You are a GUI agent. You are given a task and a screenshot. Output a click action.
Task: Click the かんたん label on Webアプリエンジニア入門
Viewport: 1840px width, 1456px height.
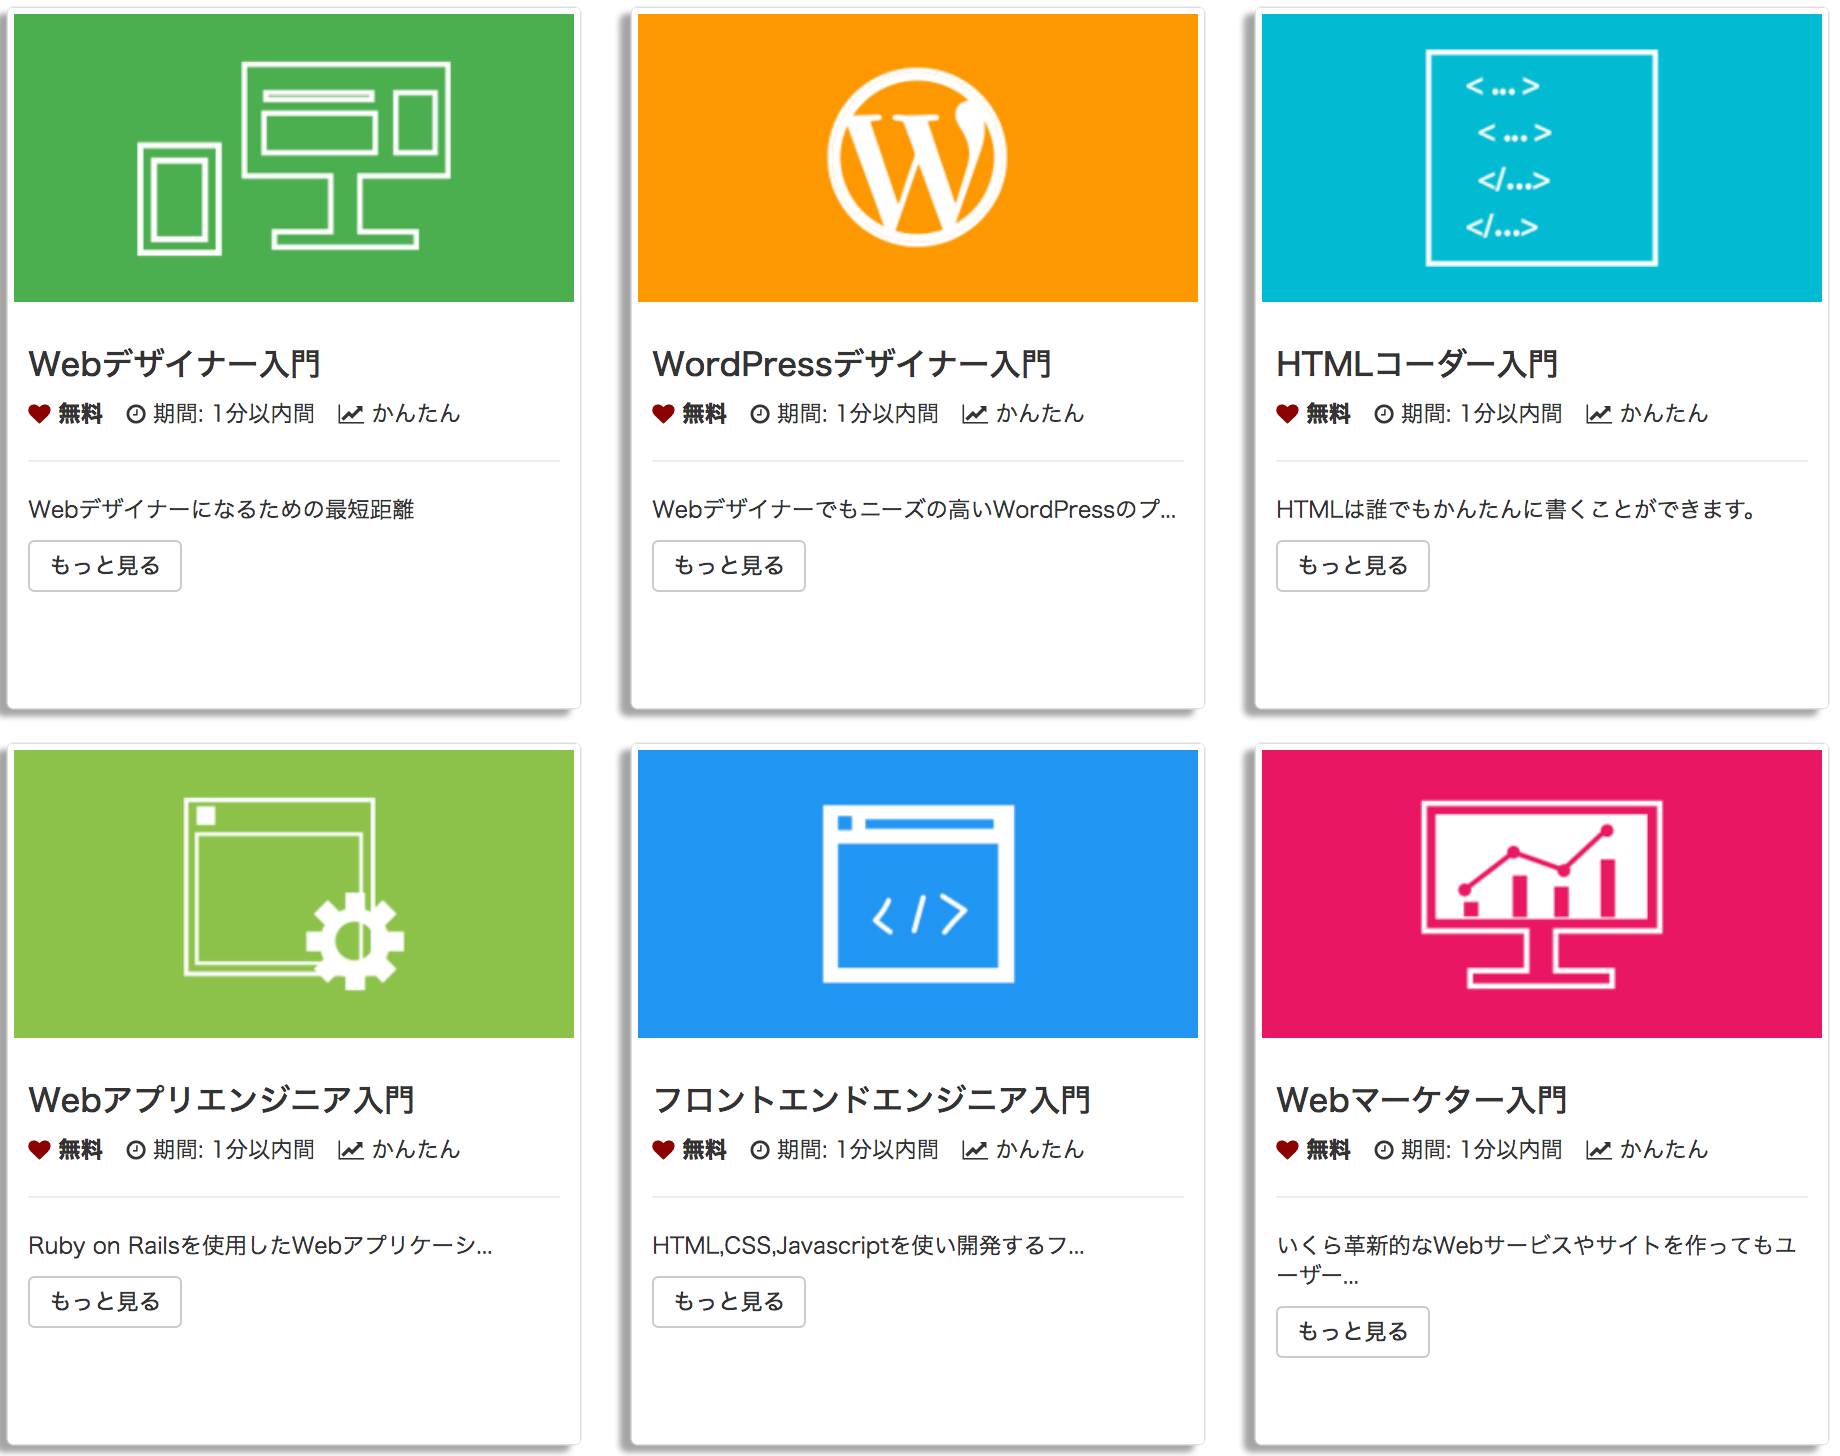click(416, 1150)
